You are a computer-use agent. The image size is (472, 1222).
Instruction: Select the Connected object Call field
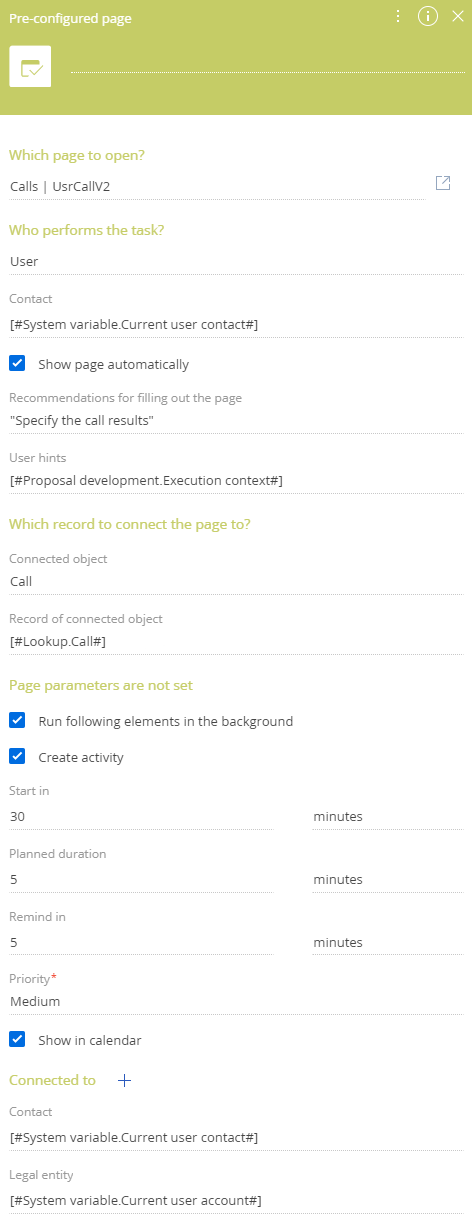coord(236,581)
